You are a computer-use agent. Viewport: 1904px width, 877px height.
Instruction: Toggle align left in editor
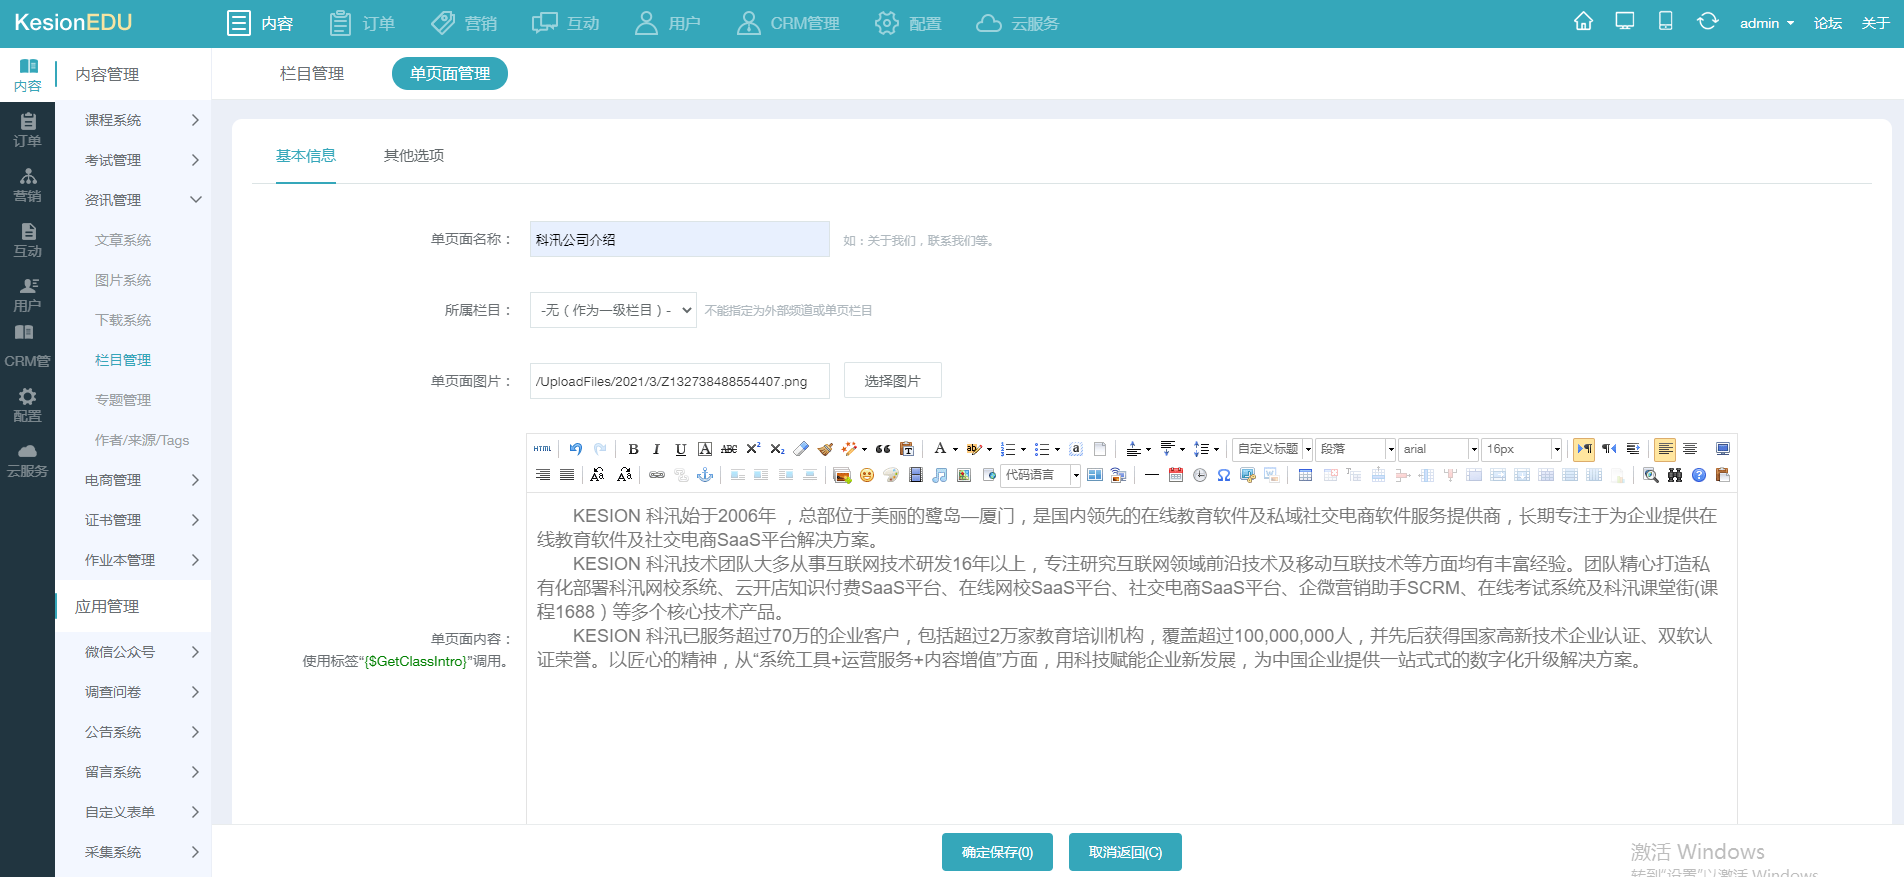[1665, 449]
